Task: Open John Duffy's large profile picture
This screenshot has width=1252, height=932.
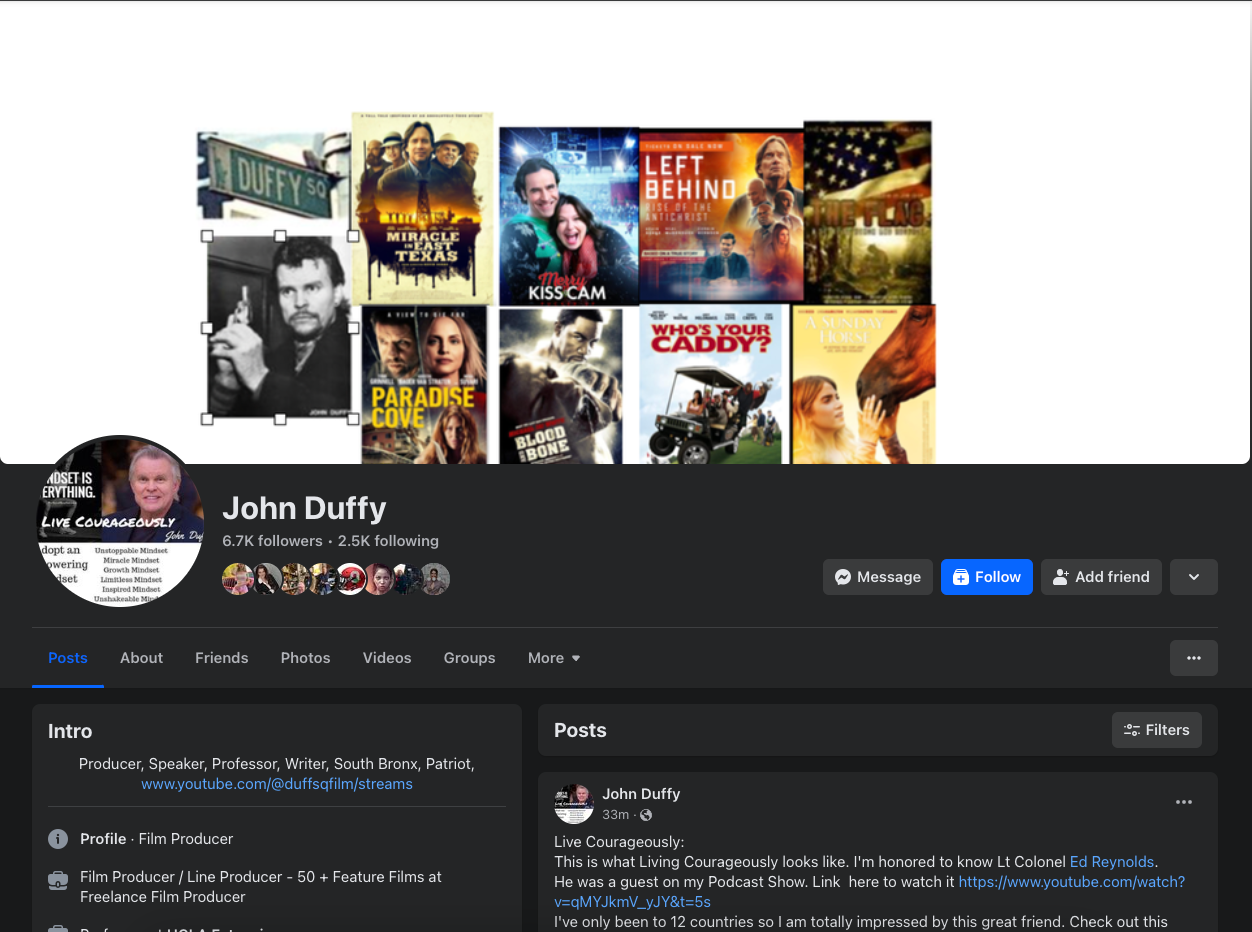Action: (120, 521)
